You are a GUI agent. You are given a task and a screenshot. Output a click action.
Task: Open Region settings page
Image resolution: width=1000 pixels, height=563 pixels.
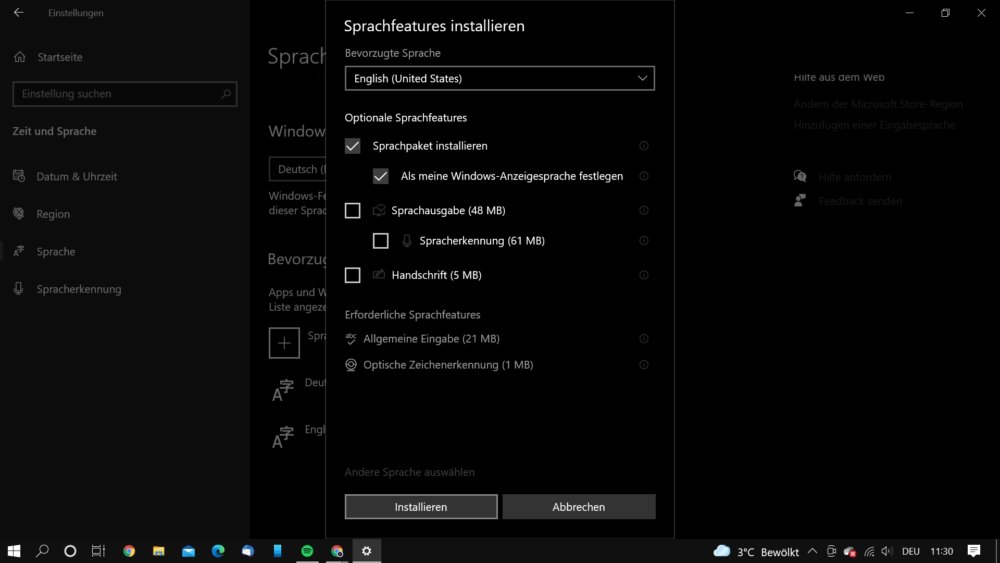tap(53, 214)
